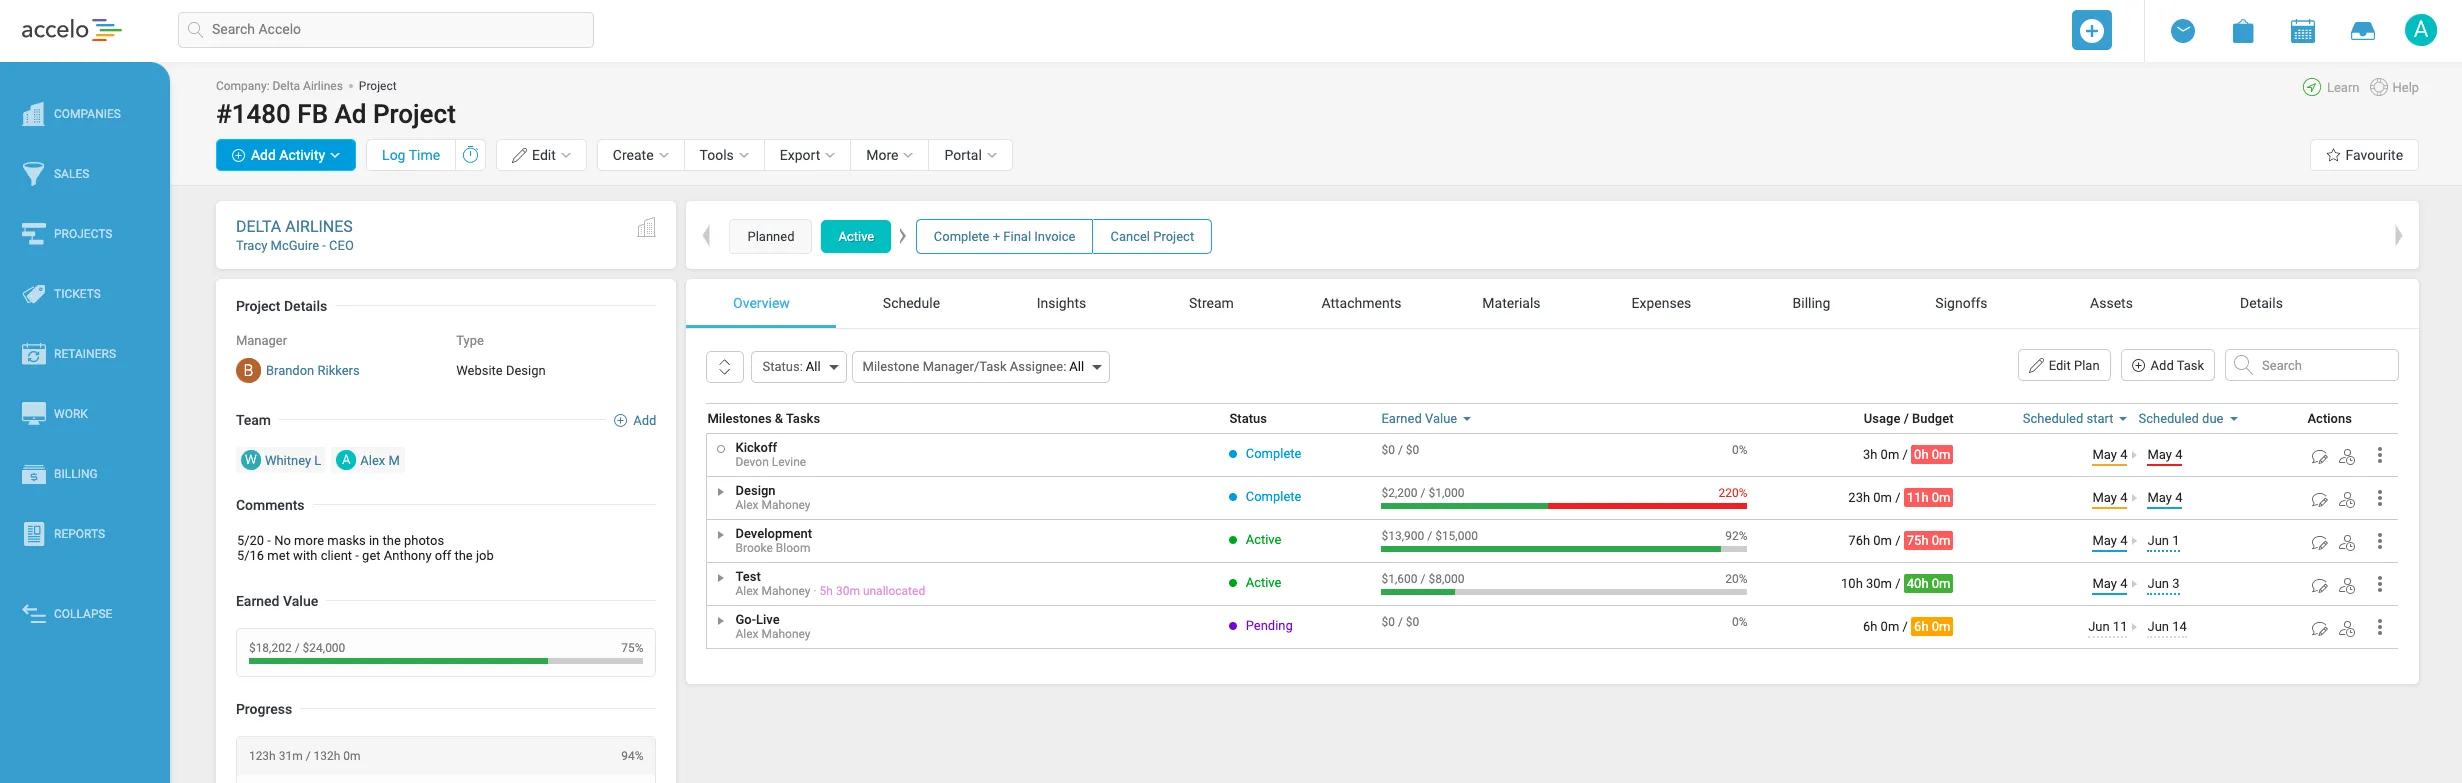Open assignee icon for Design row
Viewport: 2462px width, 783px height.
[x=2347, y=499]
